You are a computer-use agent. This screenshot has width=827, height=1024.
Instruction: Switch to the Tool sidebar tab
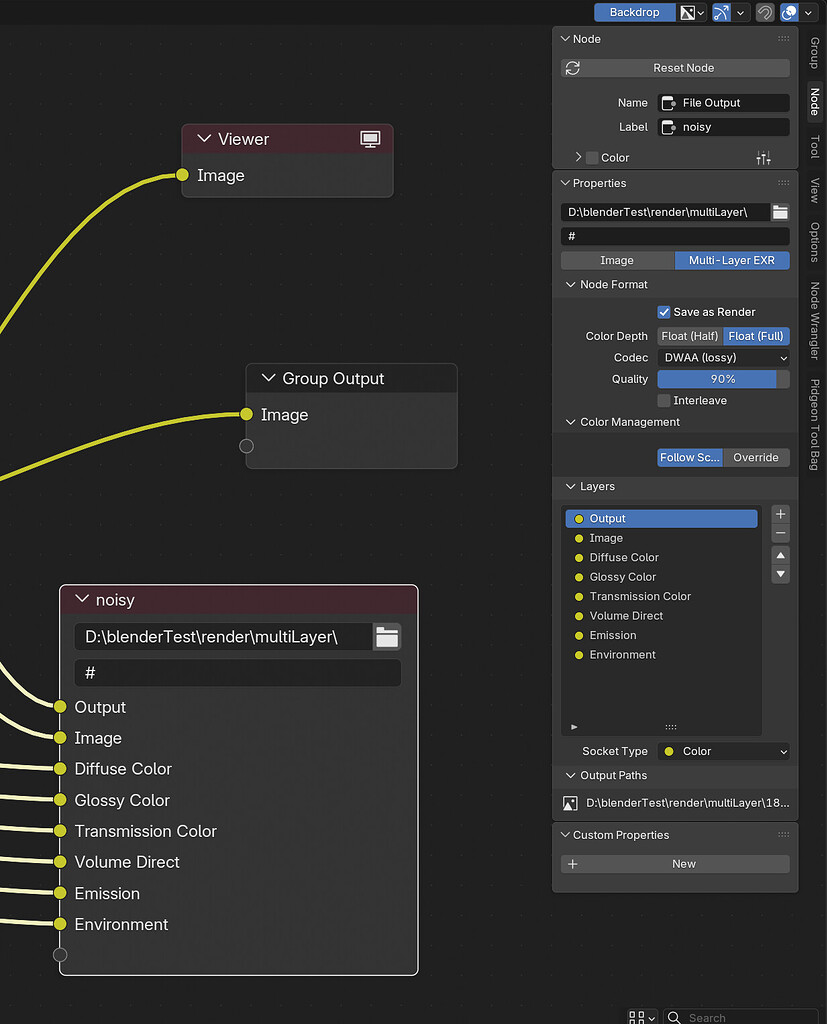(x=815, y=147)
